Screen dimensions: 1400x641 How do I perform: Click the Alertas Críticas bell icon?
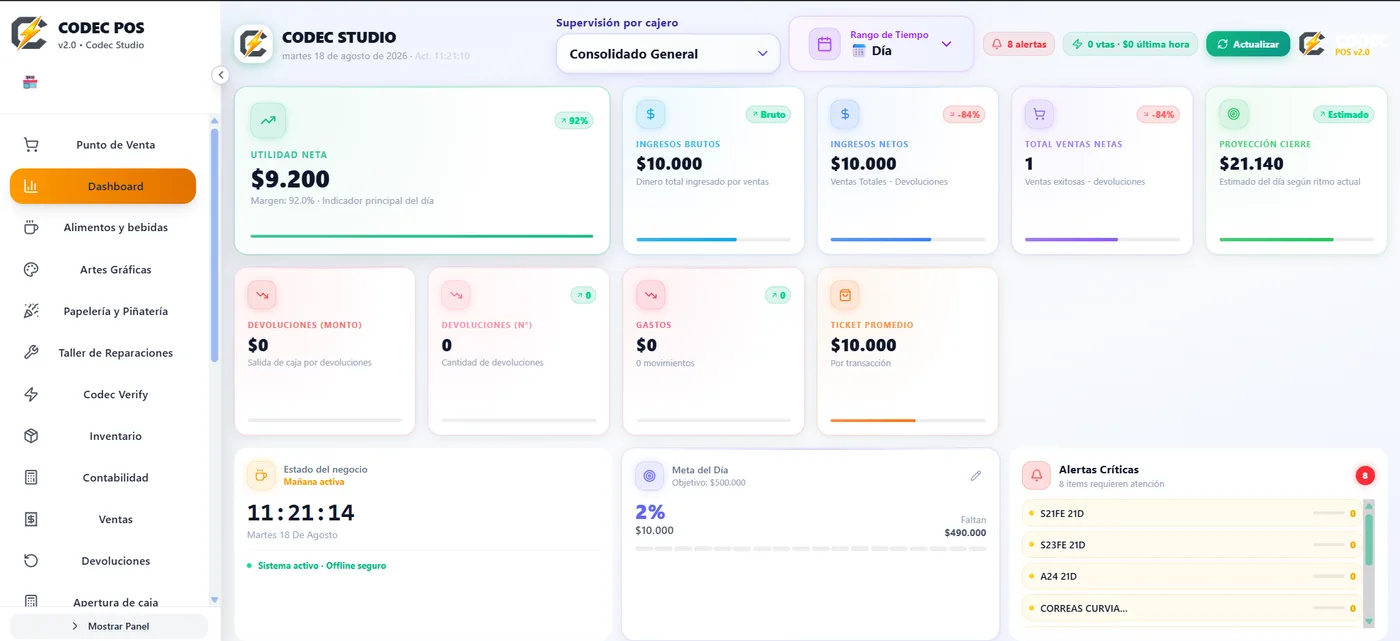point(1036,476)
